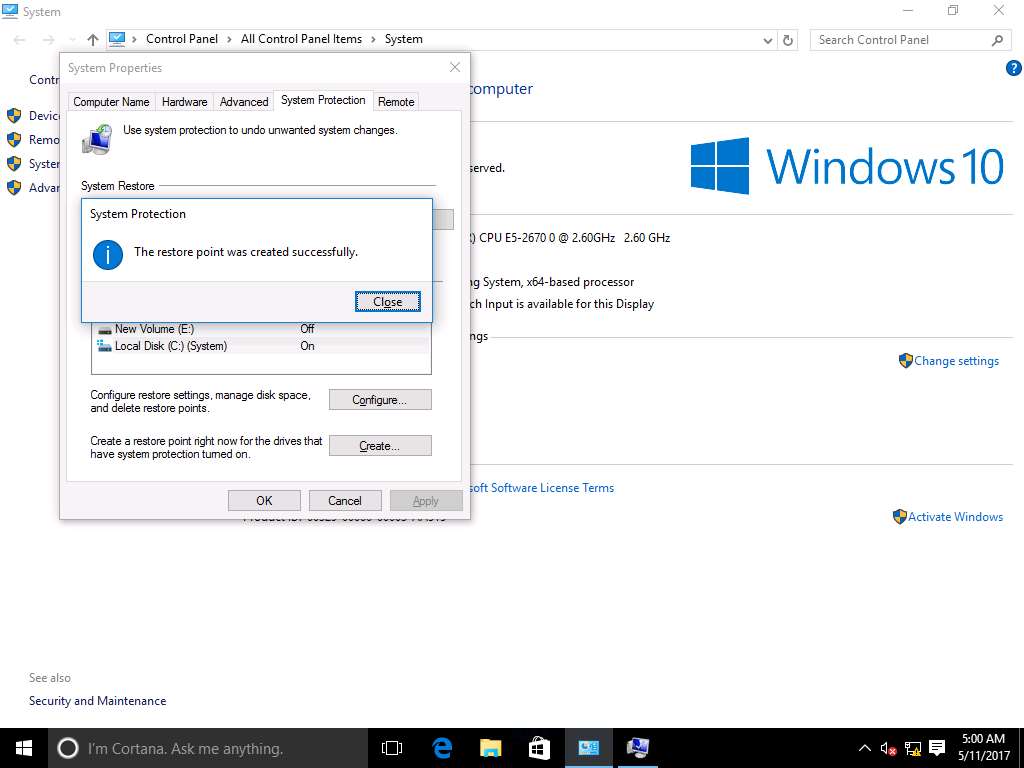Open the Computer Name tab
The height and width of the screenshot is (768, 1024).
[111, 102]
